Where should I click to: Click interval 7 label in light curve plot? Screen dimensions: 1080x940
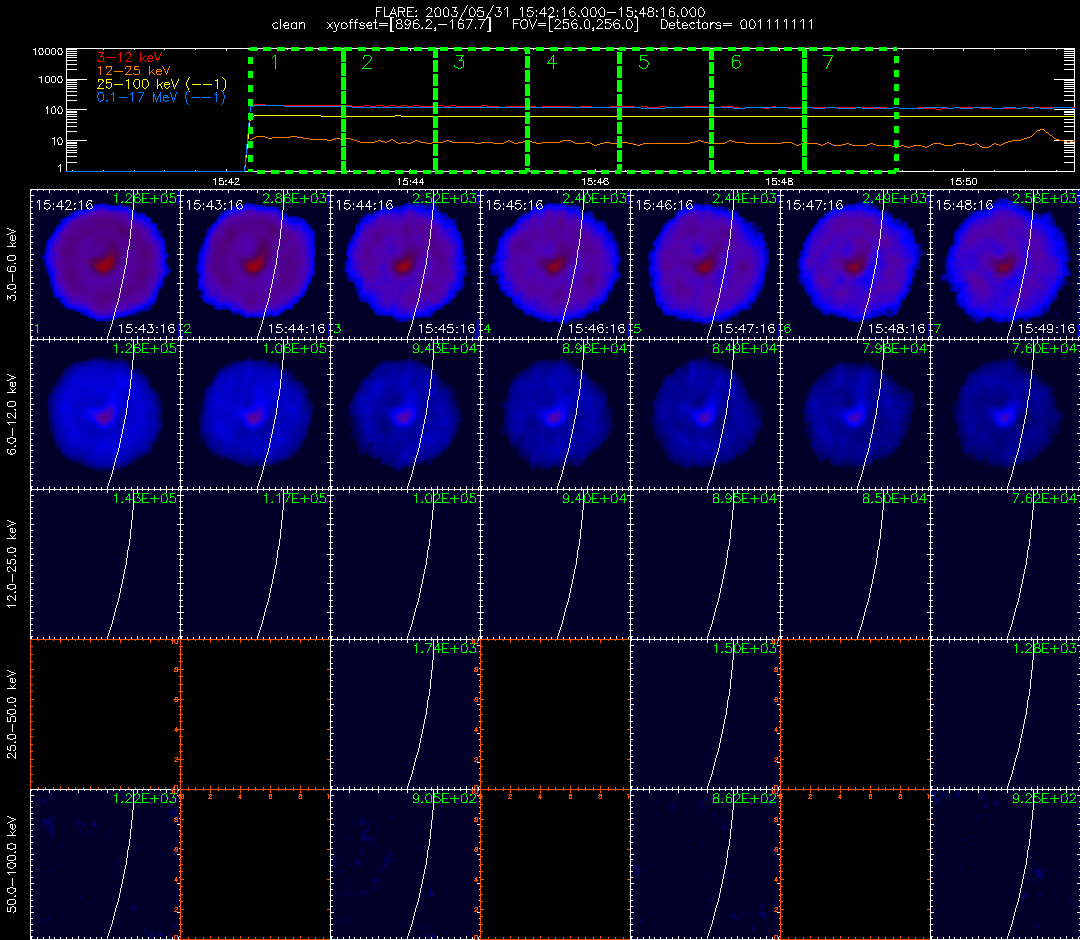pyautogui.click(x=829, y=63)
